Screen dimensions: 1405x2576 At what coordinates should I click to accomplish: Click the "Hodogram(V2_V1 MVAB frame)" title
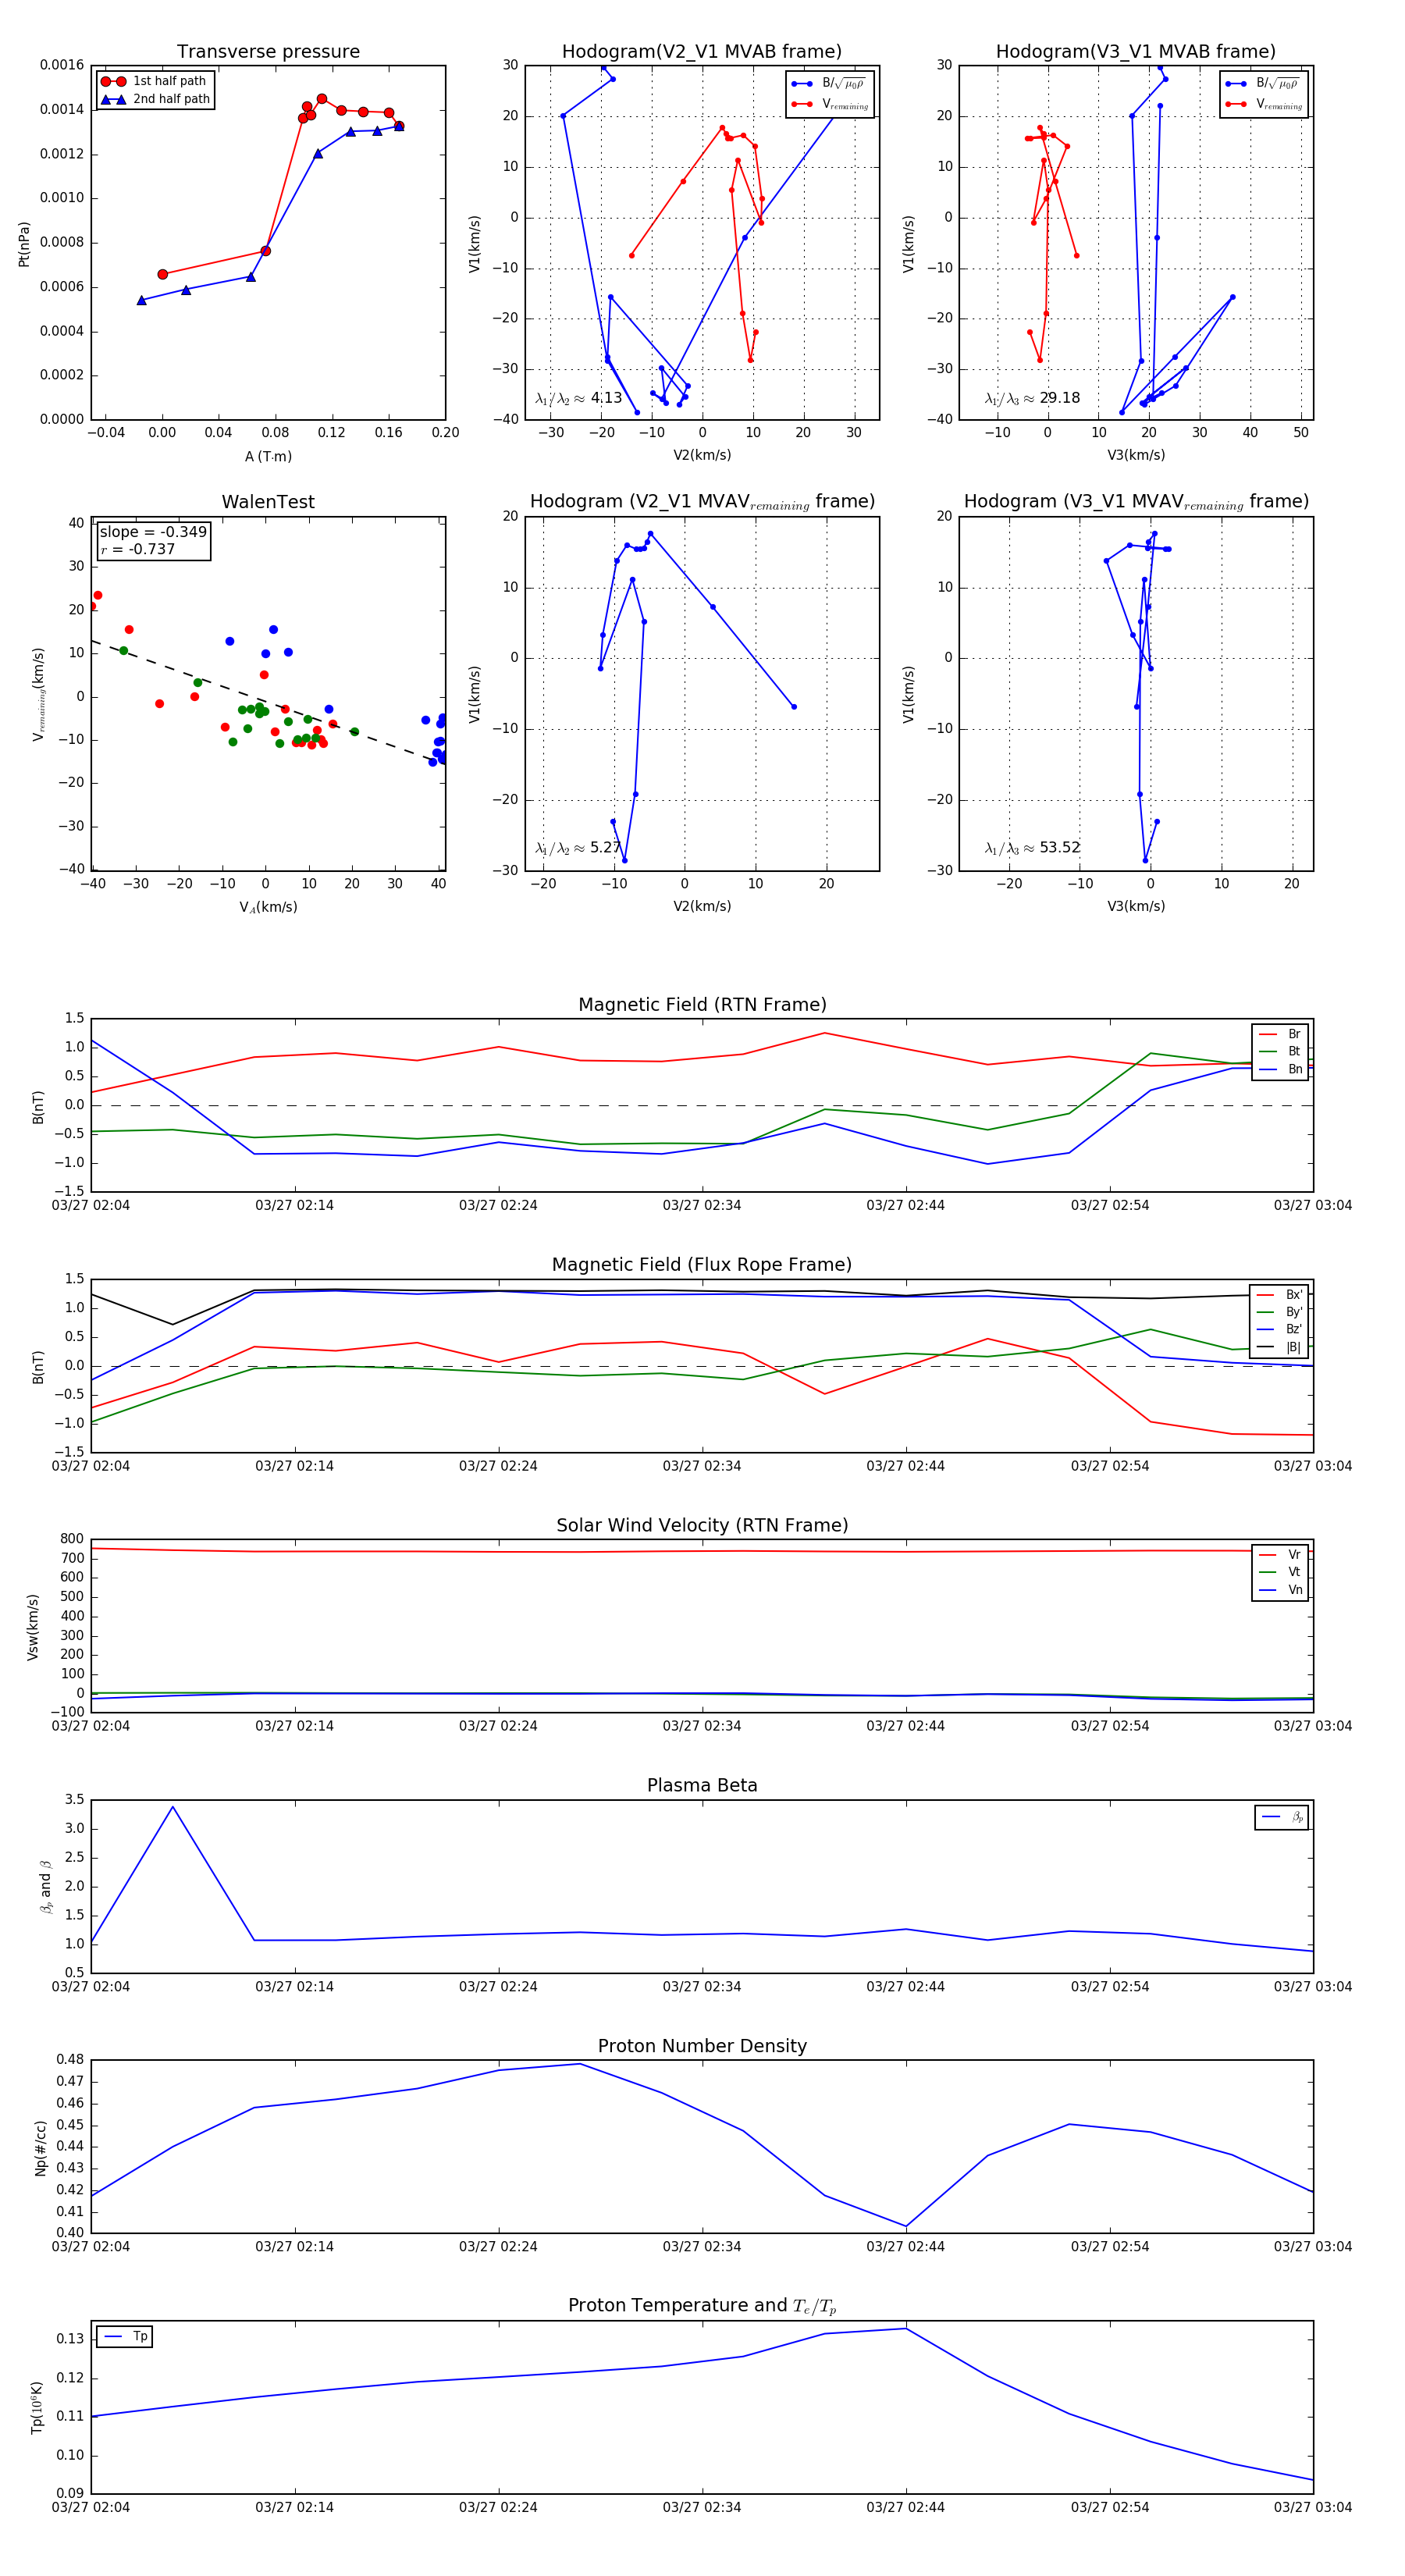702,52
